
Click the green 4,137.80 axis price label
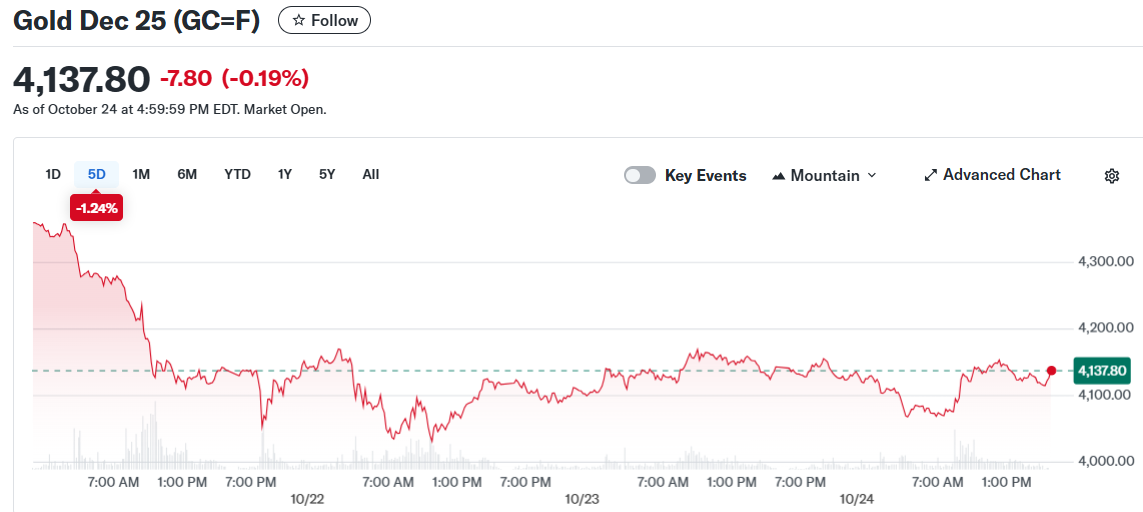1101,371
